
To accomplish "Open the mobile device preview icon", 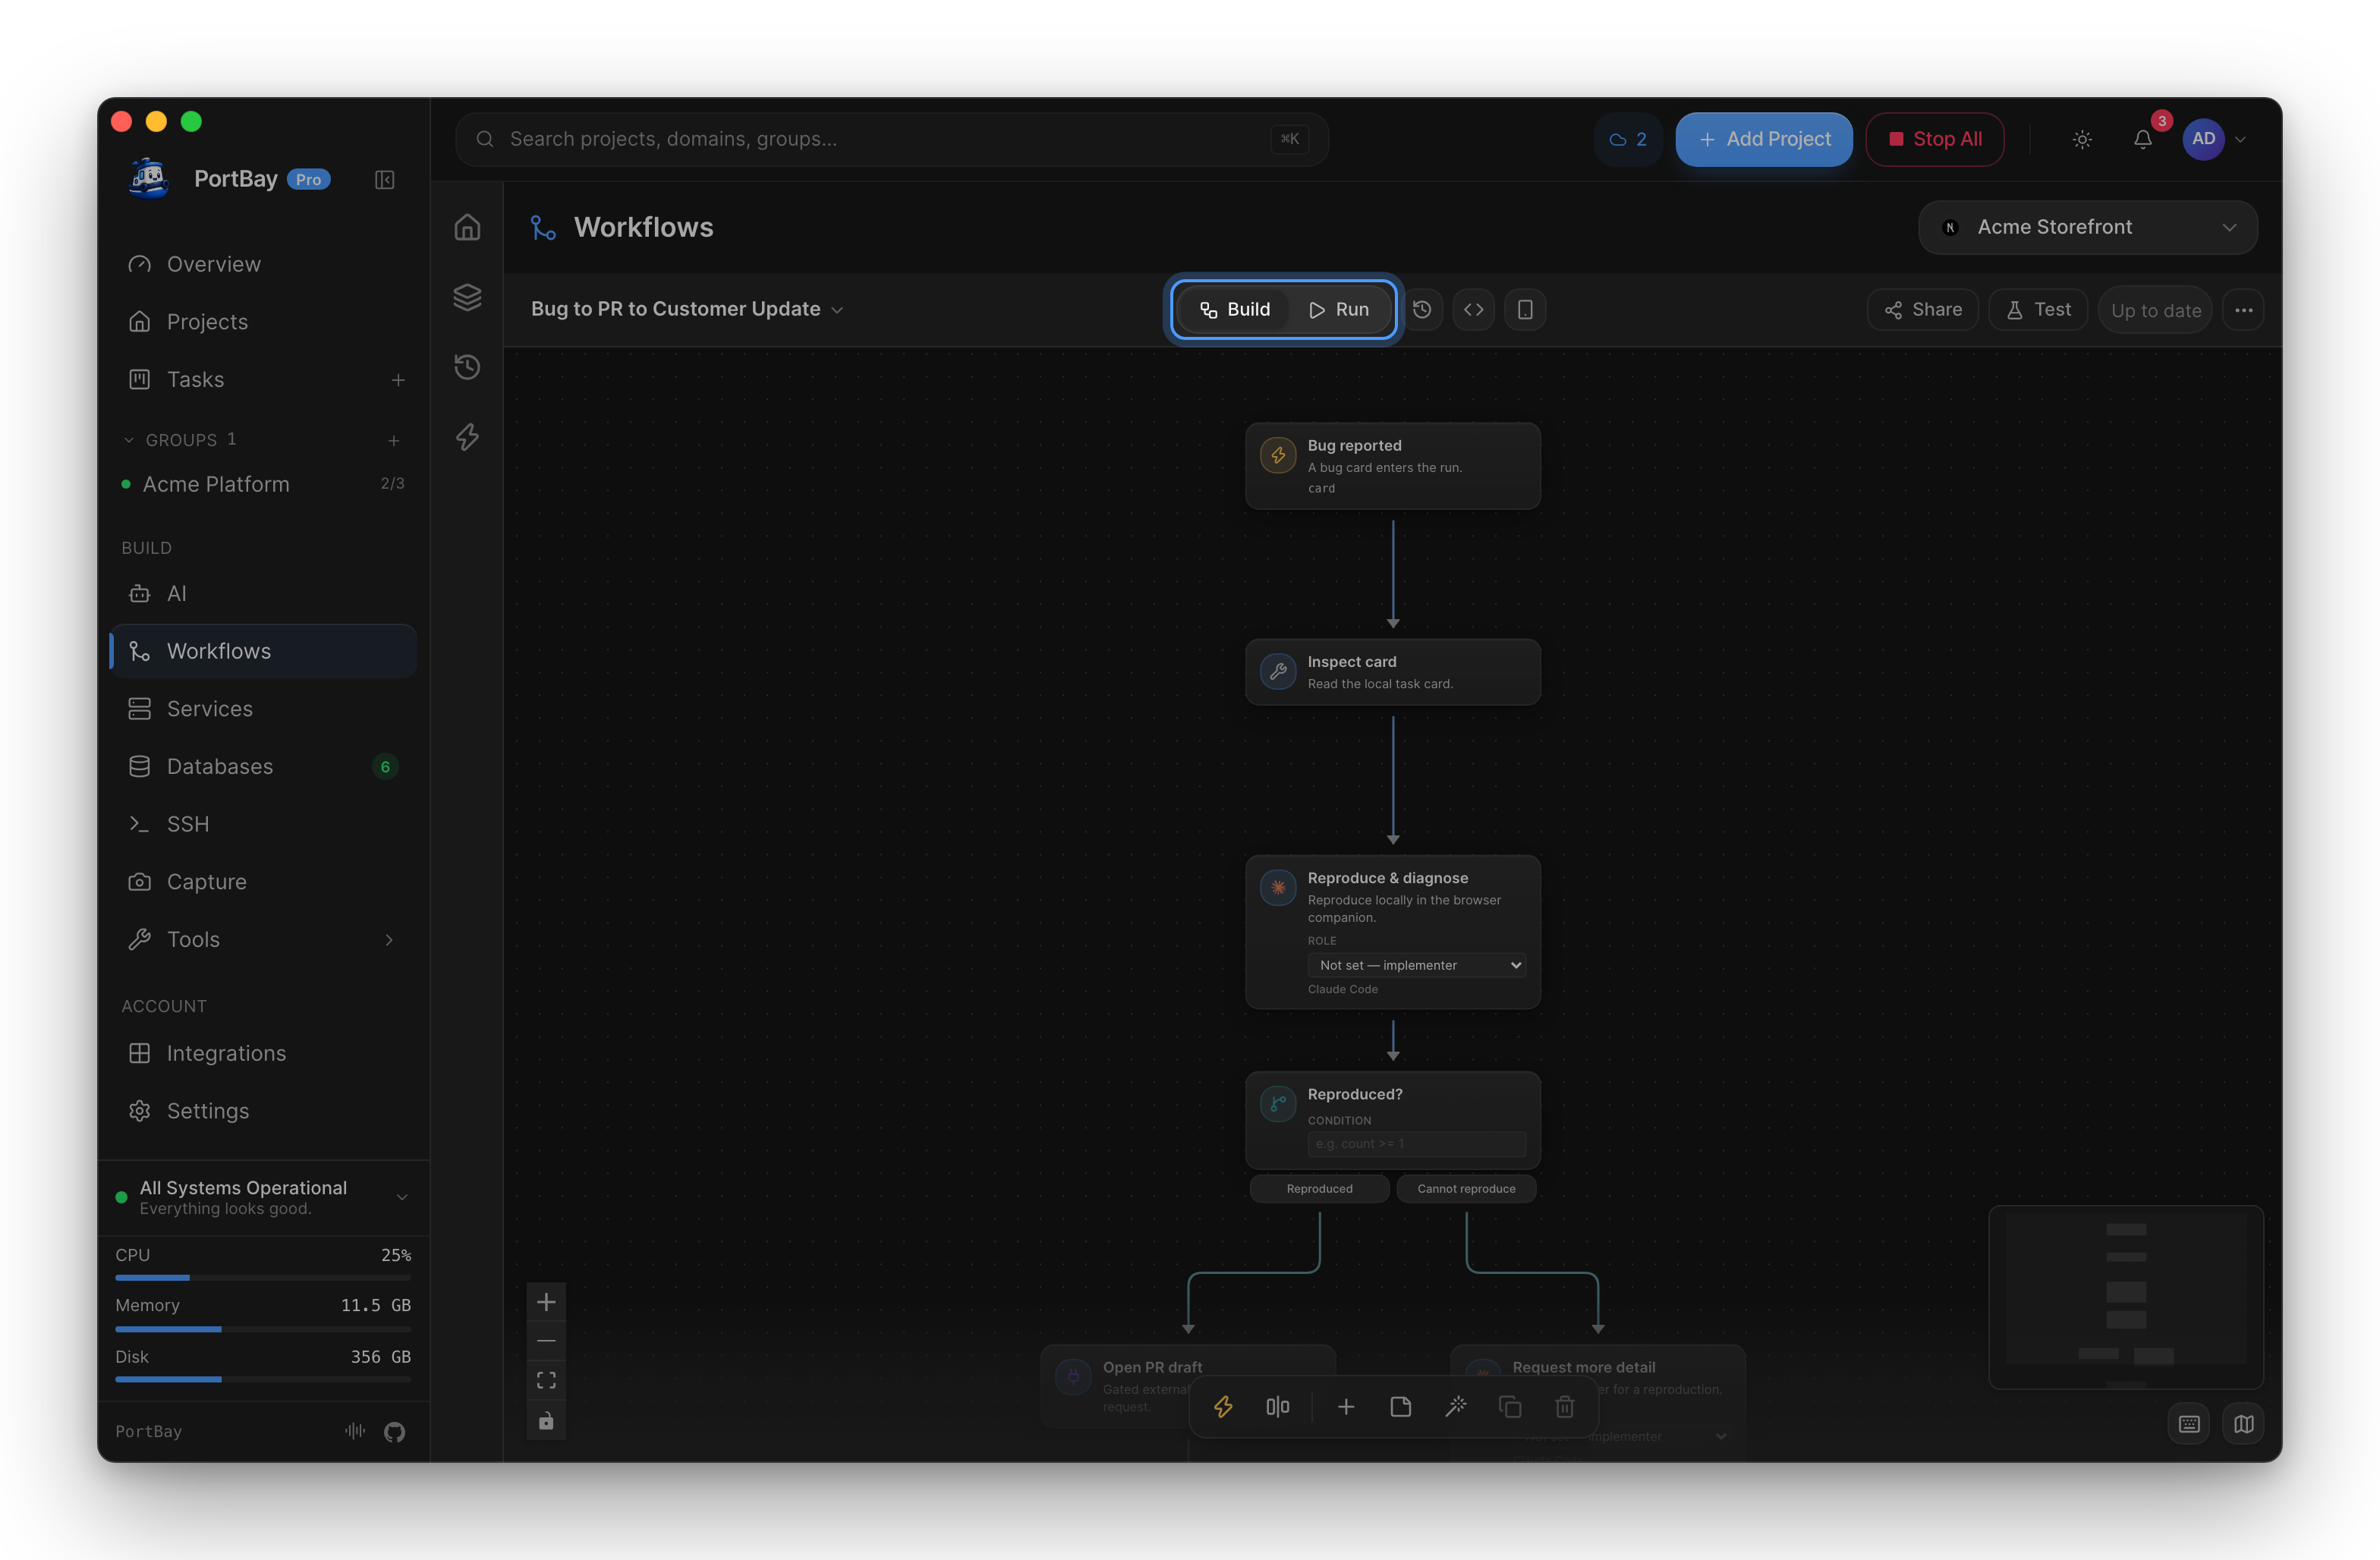I will (1525, 310).
